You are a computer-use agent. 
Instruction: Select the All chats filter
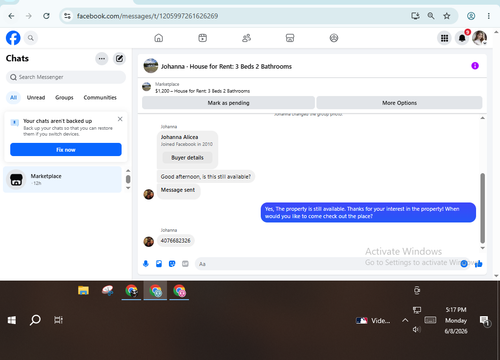point(13,97)
